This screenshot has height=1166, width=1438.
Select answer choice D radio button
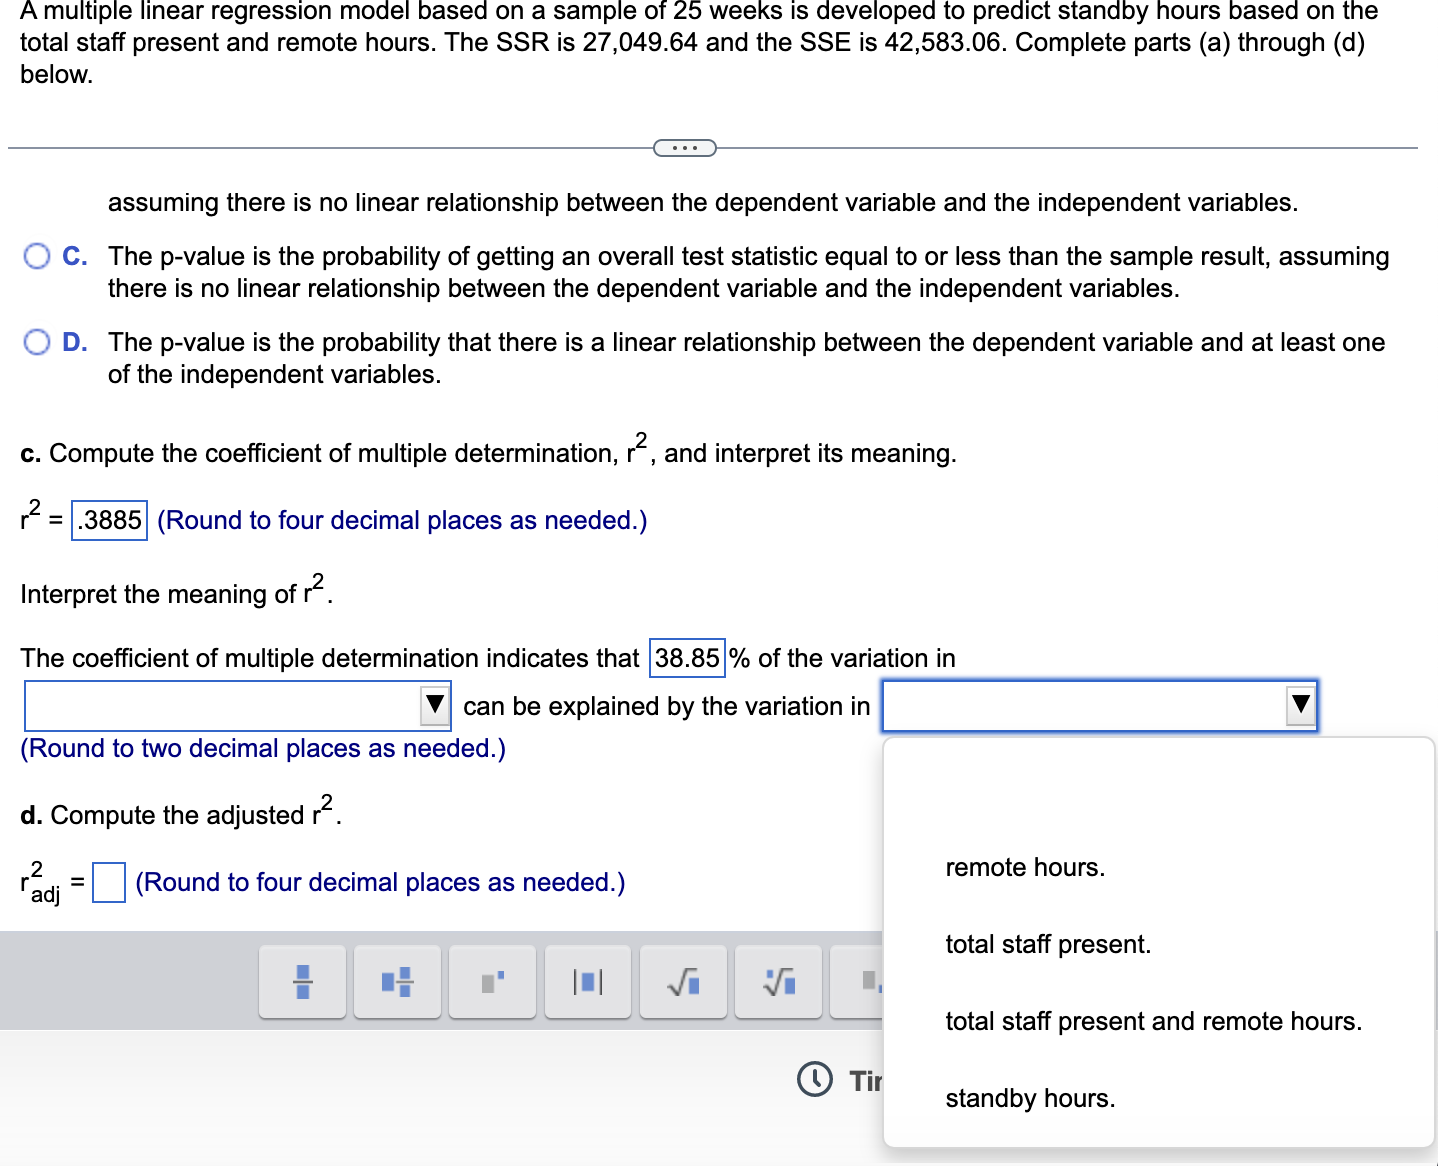(x=37, y=342)
